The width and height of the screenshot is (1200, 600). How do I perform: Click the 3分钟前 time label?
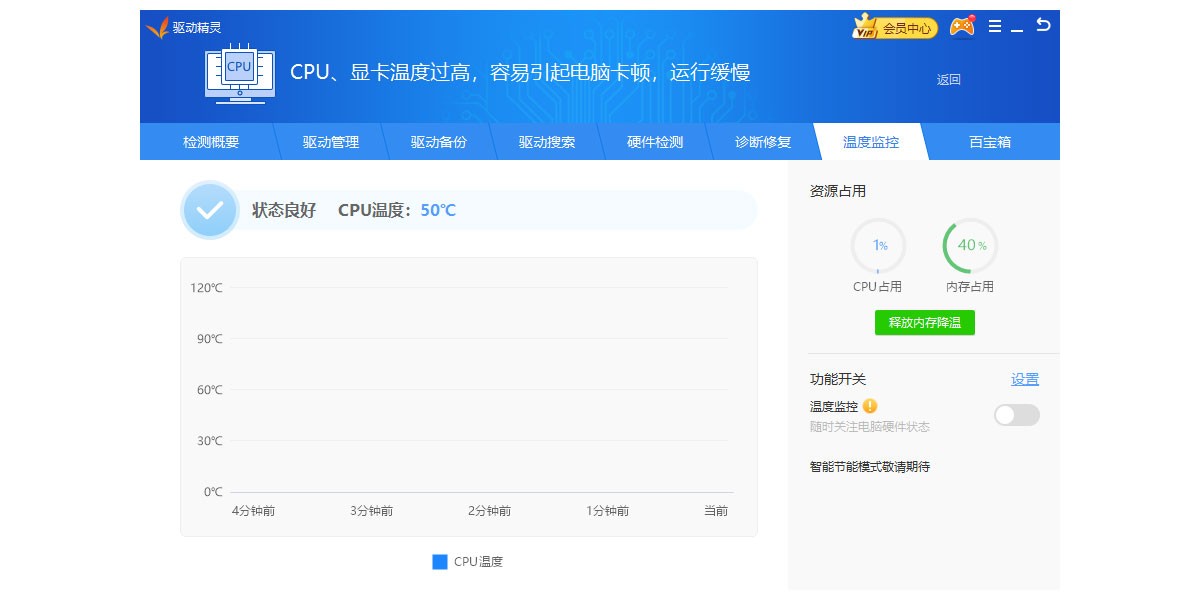click(372, 511)
